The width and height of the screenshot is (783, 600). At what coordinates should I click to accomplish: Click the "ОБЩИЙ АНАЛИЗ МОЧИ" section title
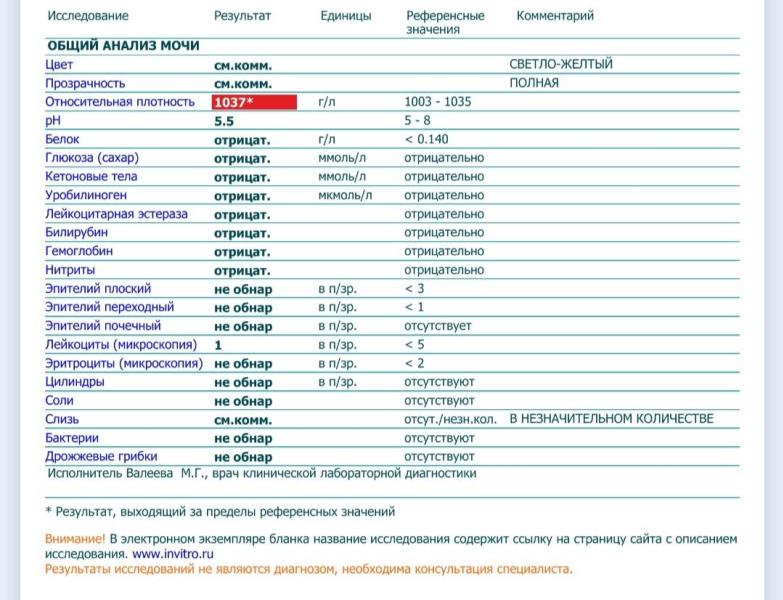(x=122, y=46)
